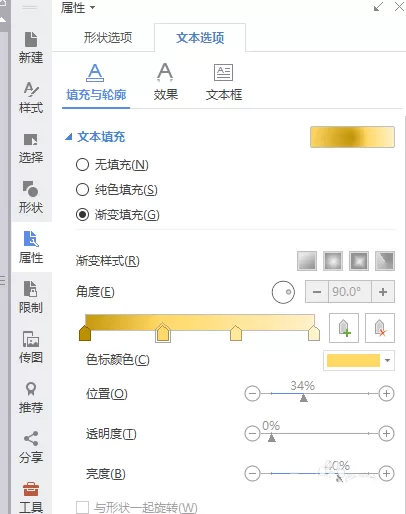Increase angle with the plus button
The width and height of the screenshot is (406, 514).
383,292
